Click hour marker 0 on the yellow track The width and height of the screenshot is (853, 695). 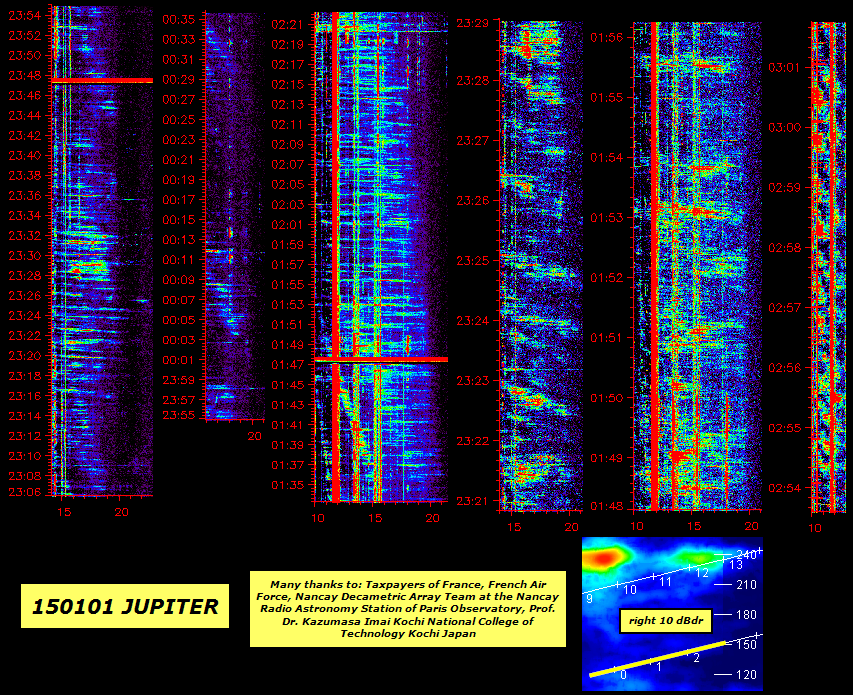coord(623,675)
